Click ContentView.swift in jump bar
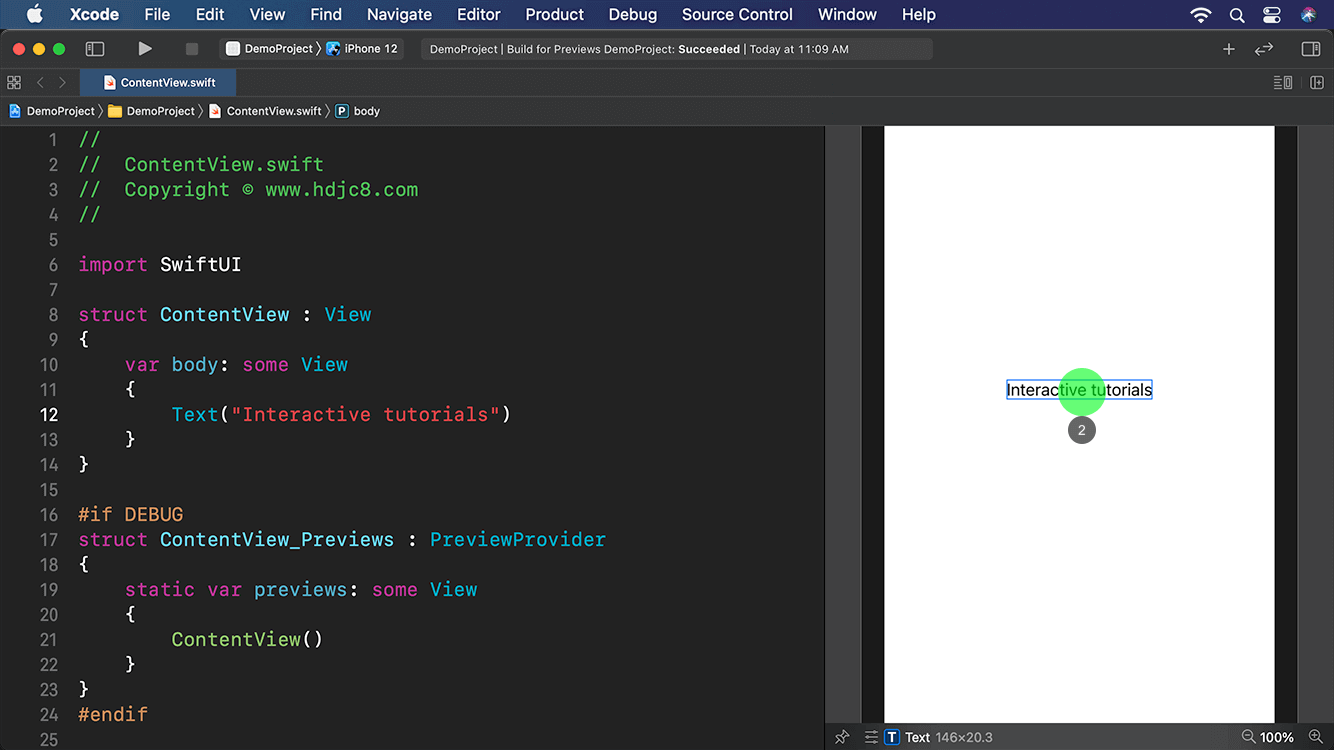This screenshot has width=1334, height=750. (265, 111)
